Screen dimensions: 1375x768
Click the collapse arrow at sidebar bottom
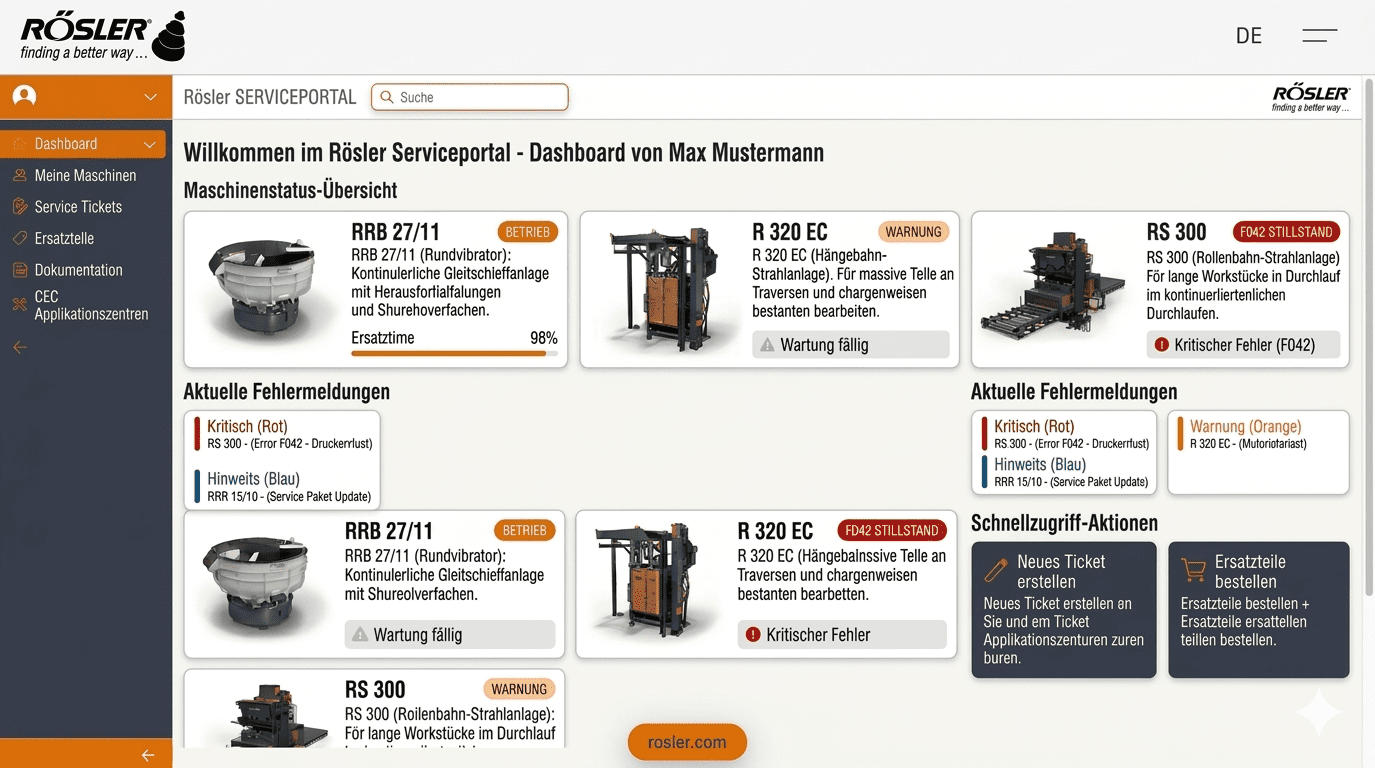148,755
